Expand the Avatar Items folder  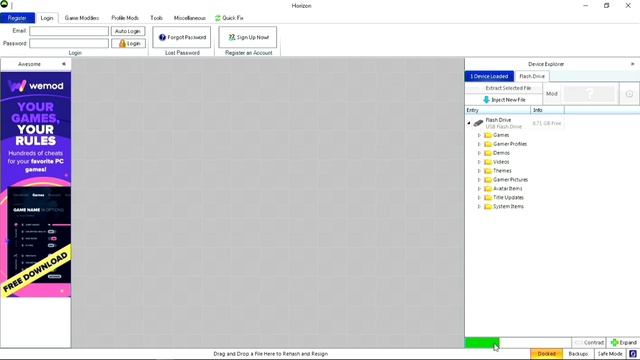(479, 189)
